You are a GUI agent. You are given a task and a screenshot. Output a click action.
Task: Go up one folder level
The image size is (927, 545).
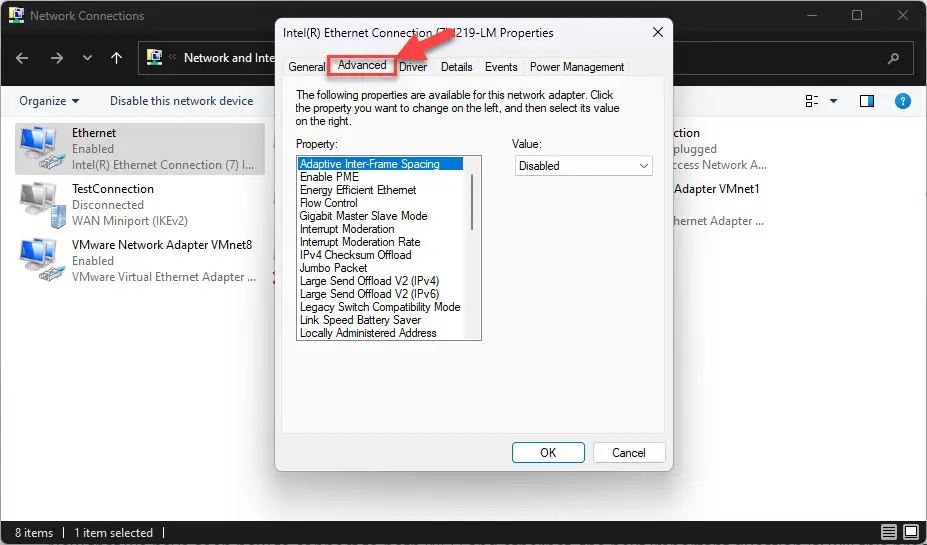pyautogui.click(x=116, y=58)
